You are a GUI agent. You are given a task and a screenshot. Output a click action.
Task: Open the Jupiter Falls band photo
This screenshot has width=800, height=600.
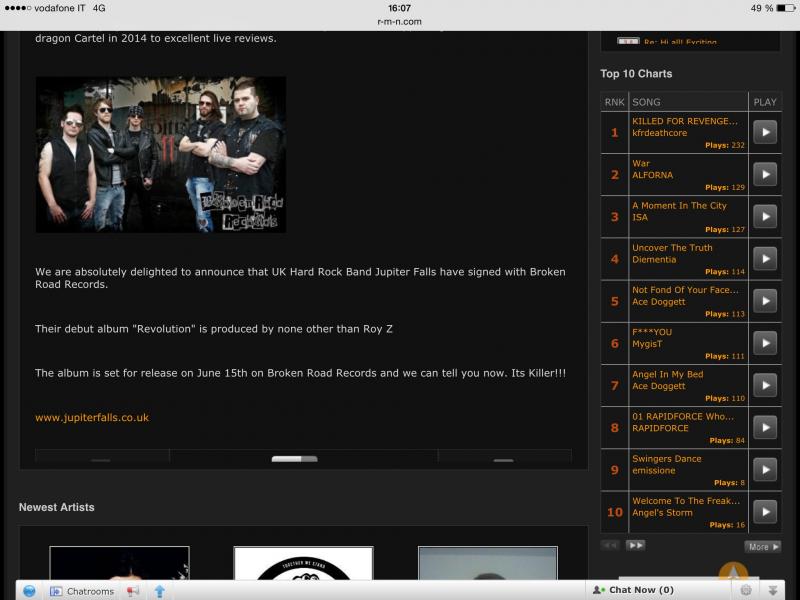click(161, 155)
